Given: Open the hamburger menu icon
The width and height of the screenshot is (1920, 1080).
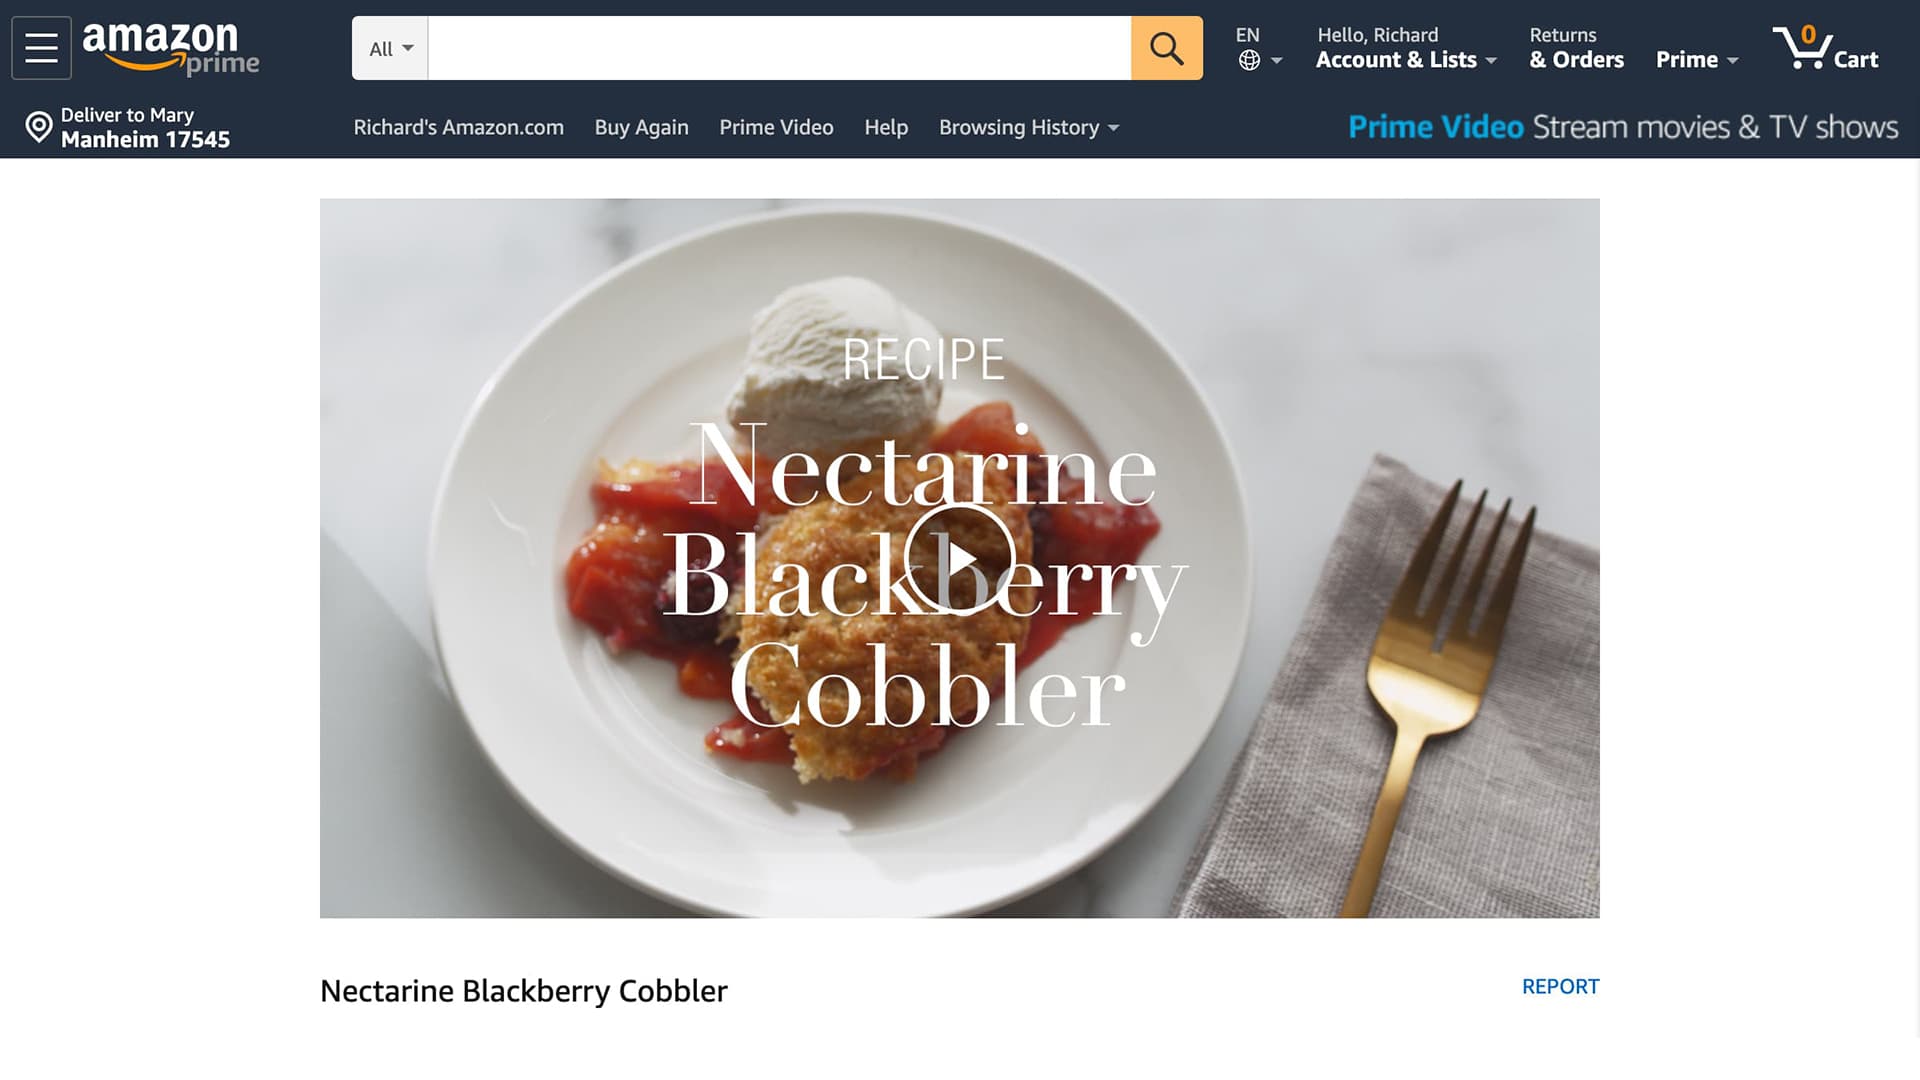Looking at the screenshot, I should 41,47.
